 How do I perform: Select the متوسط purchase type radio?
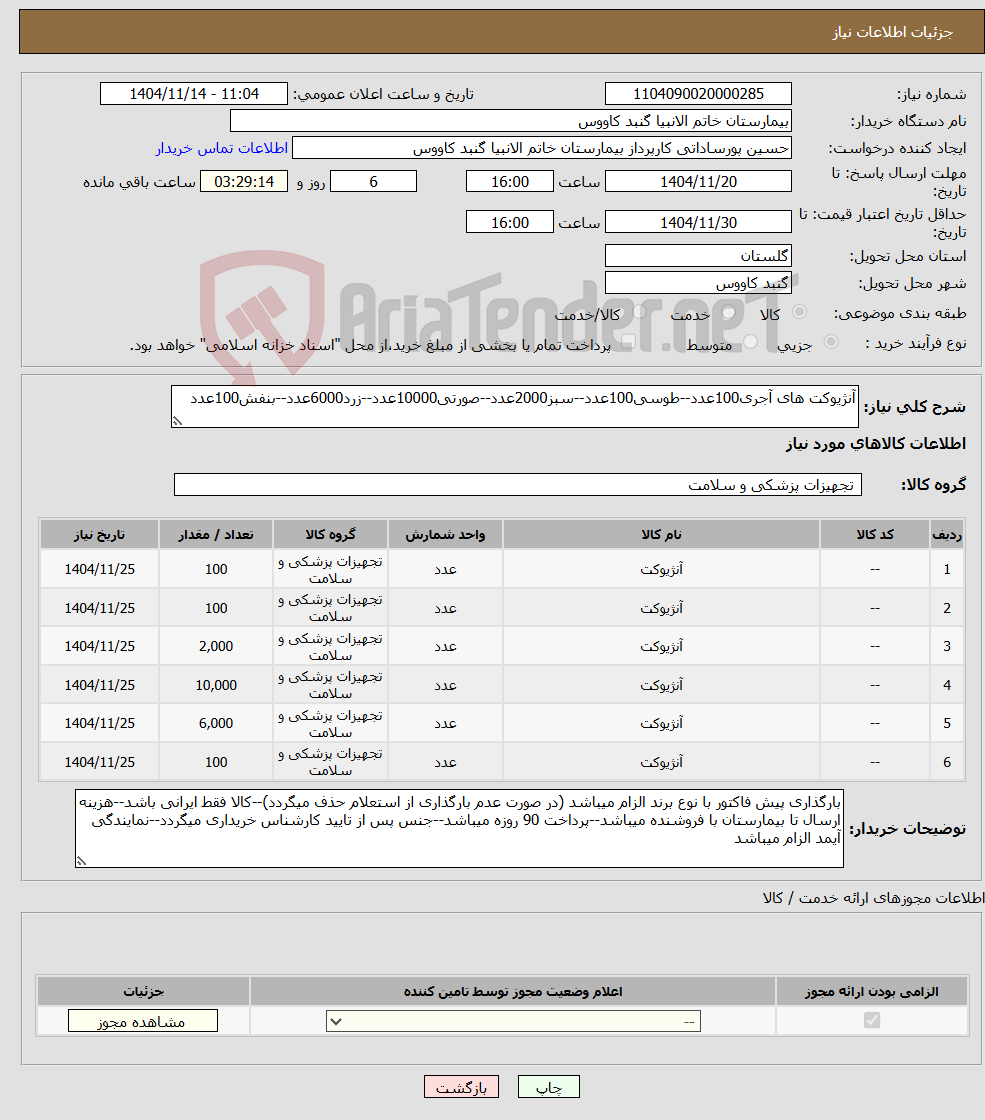pyautogui.click(x=751, y=343)
